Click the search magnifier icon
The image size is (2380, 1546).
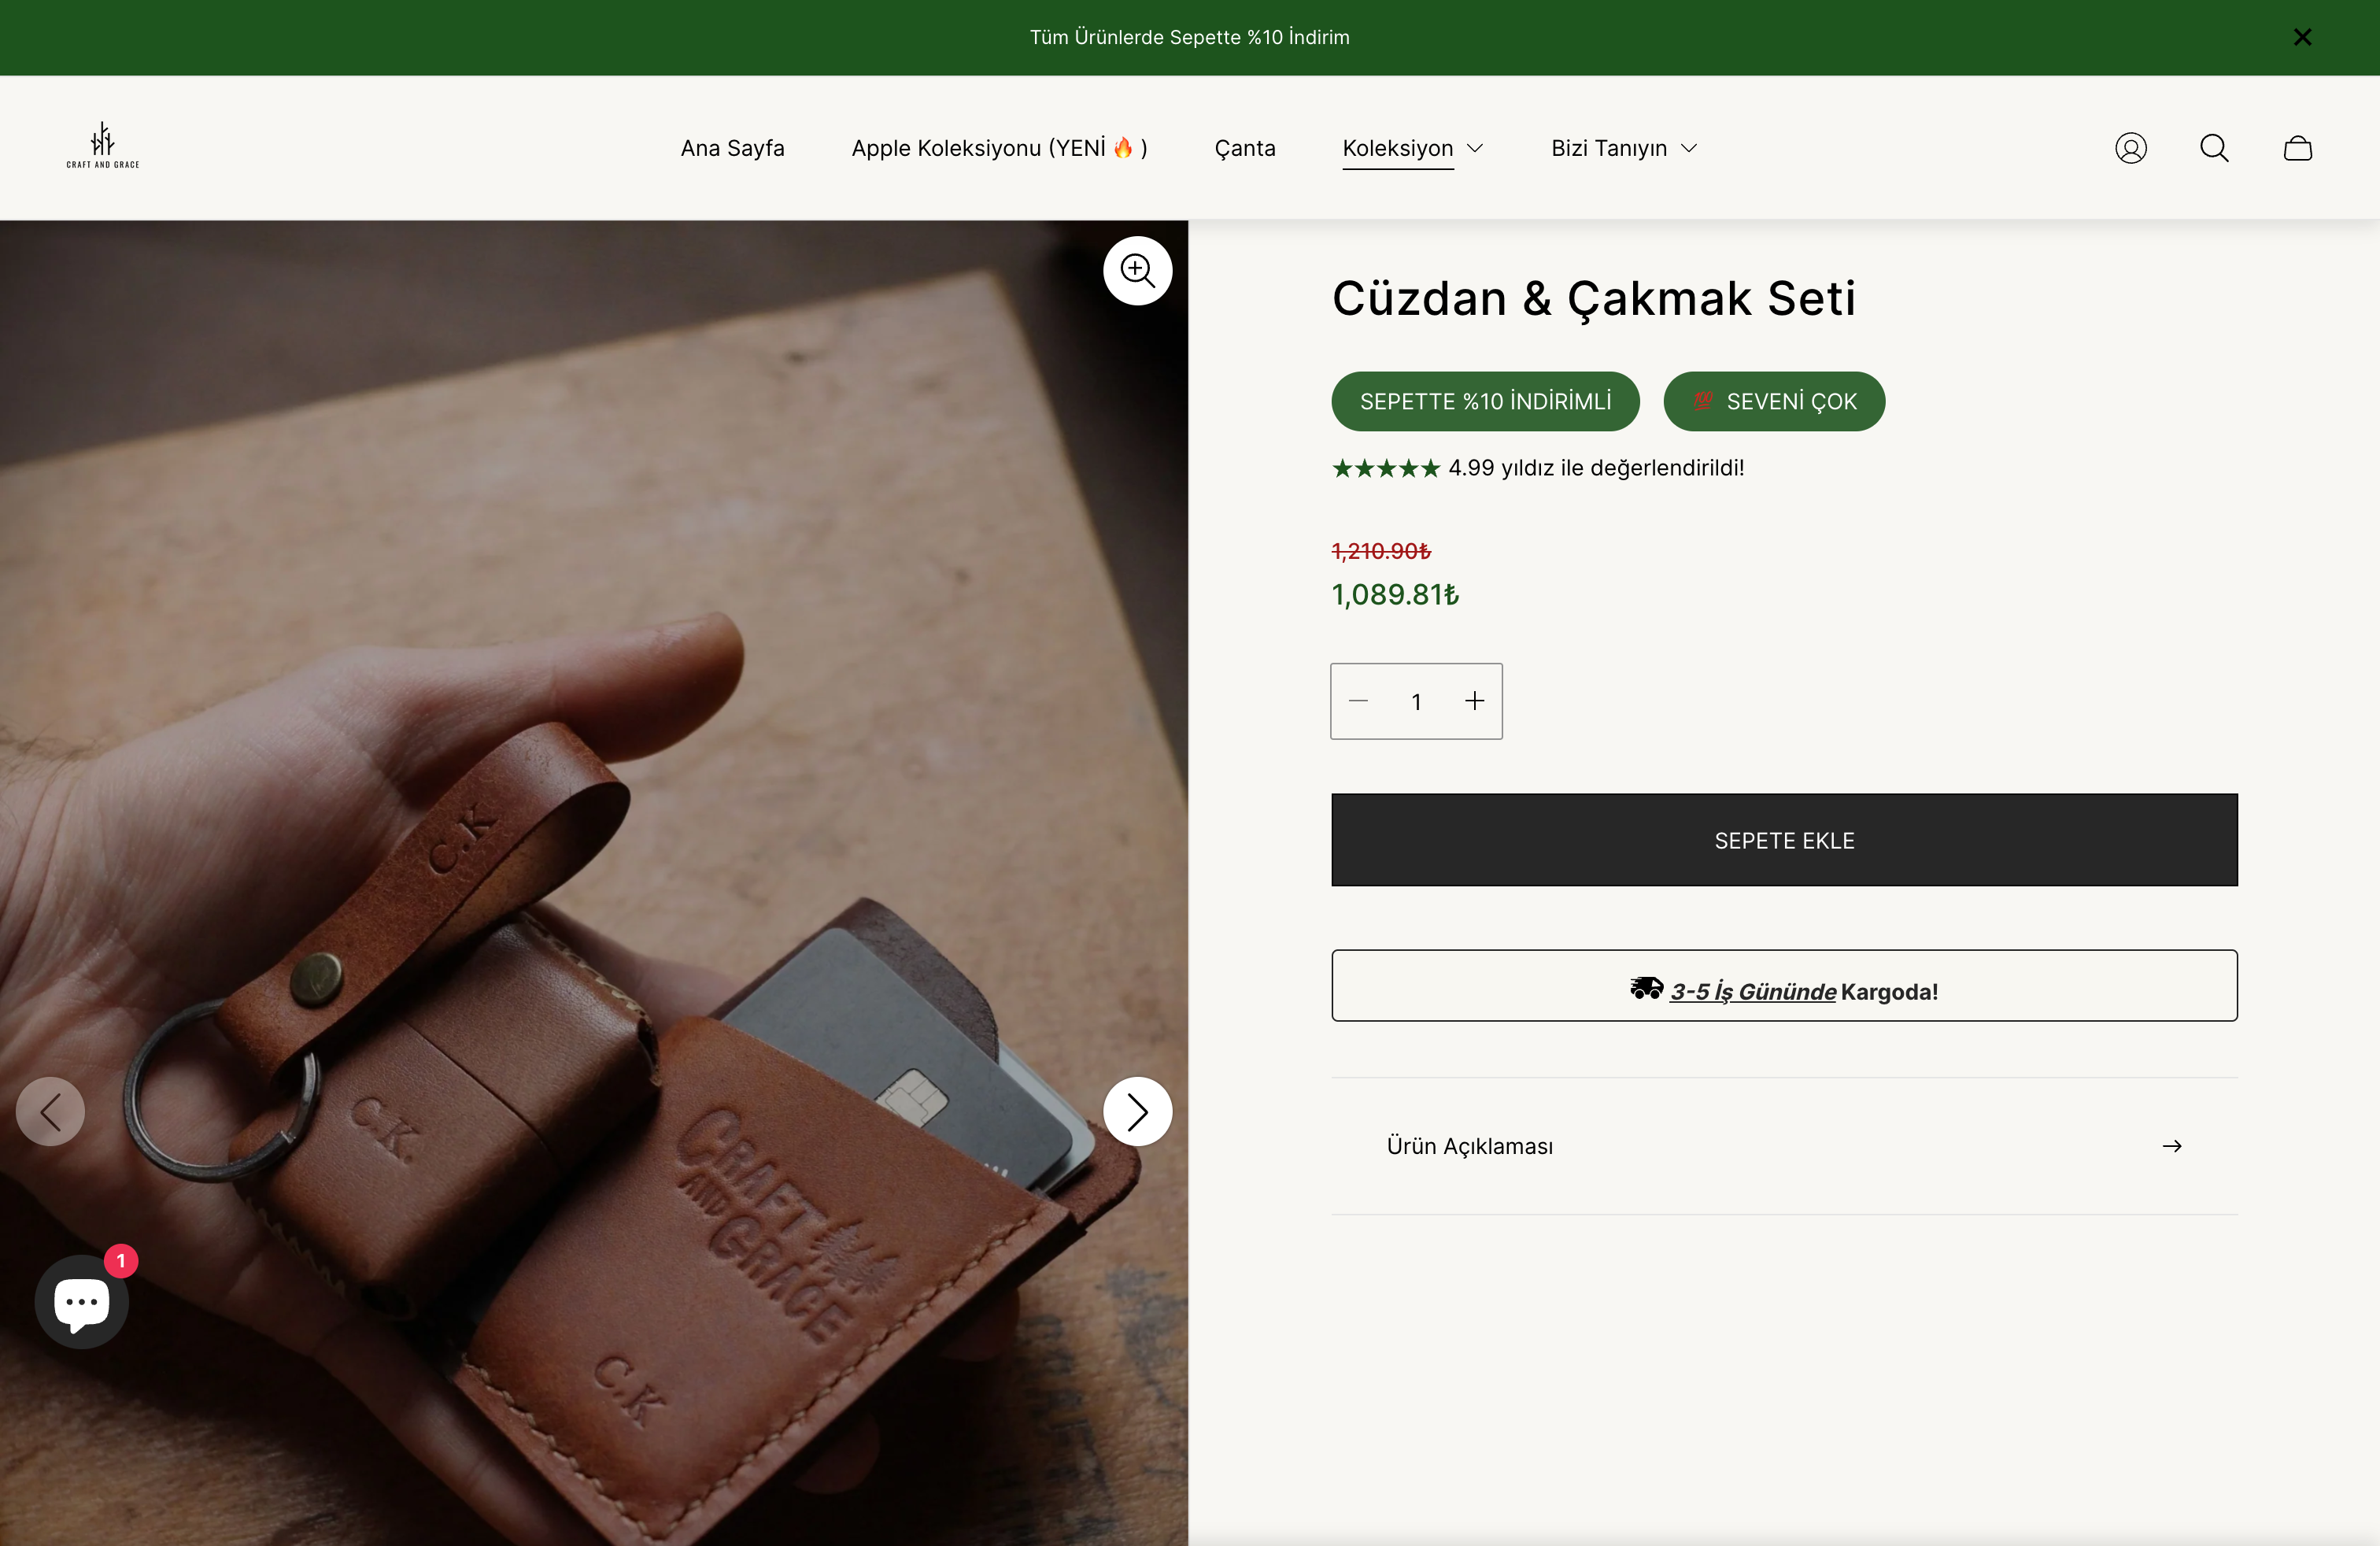[2214, 148]
